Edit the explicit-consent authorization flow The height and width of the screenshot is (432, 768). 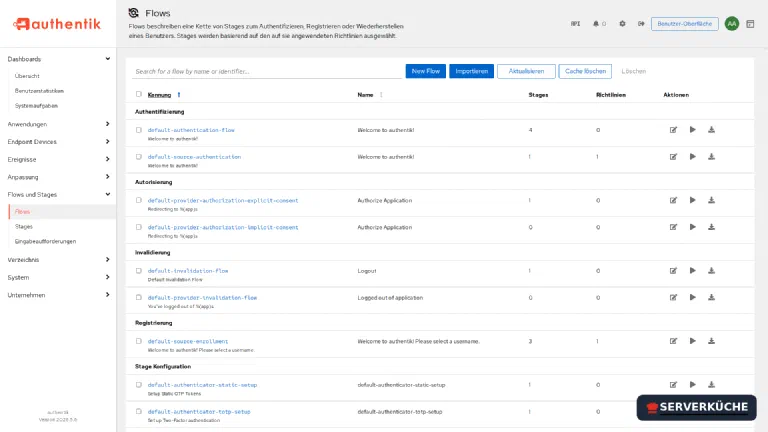[x=673, y=200]
